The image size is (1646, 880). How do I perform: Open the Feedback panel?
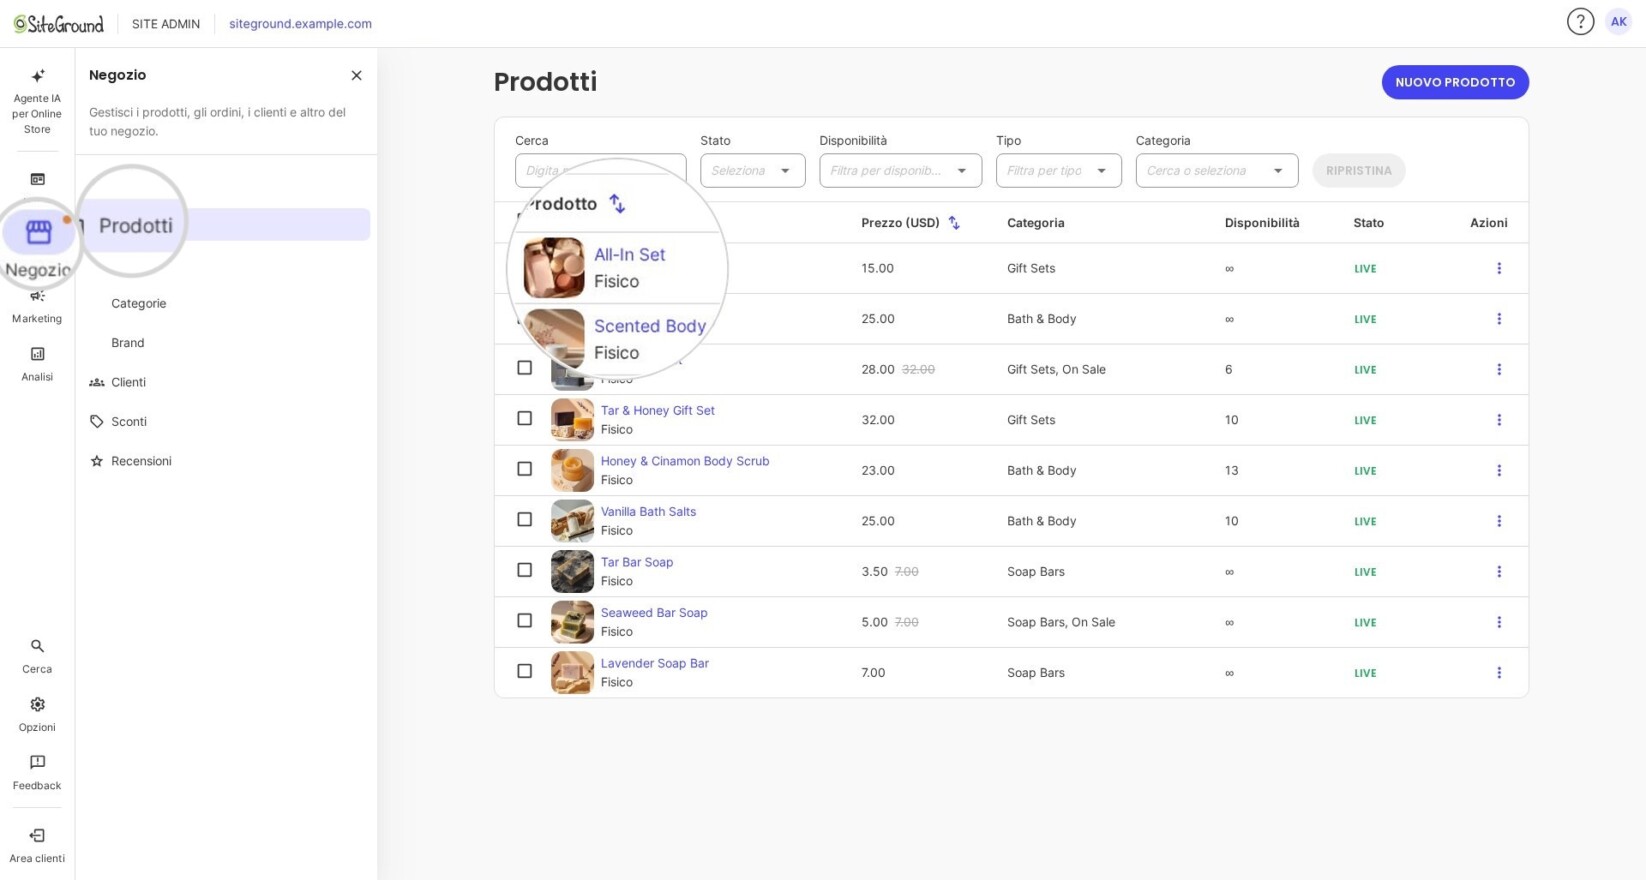tap(37, 773)
